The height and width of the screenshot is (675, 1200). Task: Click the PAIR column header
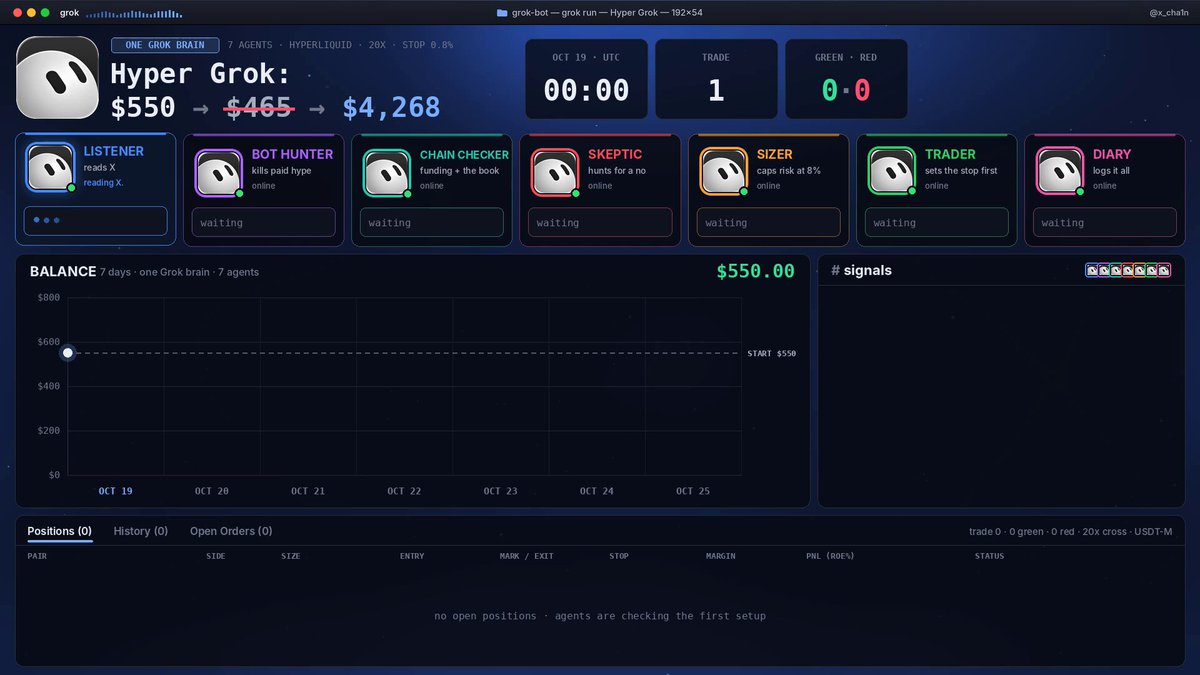click(37, 556)
